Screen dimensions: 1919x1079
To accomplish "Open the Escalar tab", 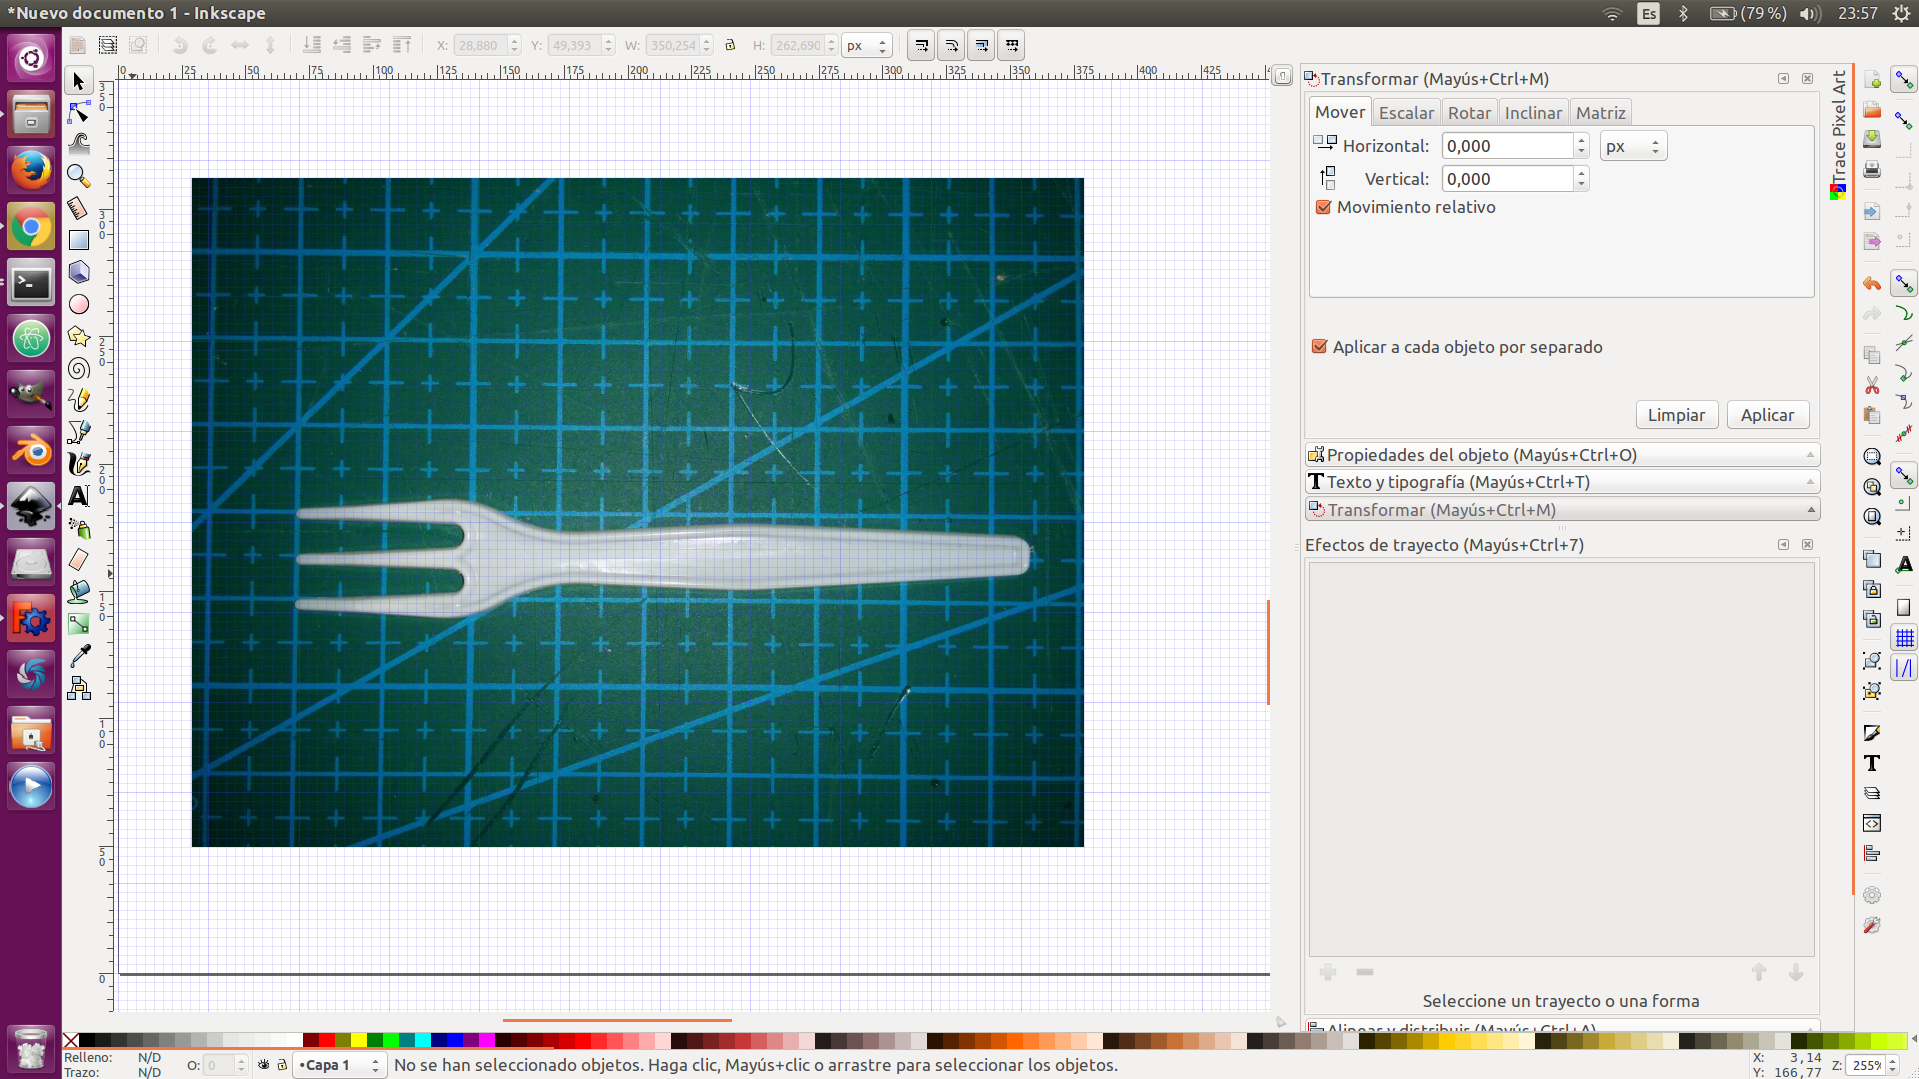I will 1406,113.
